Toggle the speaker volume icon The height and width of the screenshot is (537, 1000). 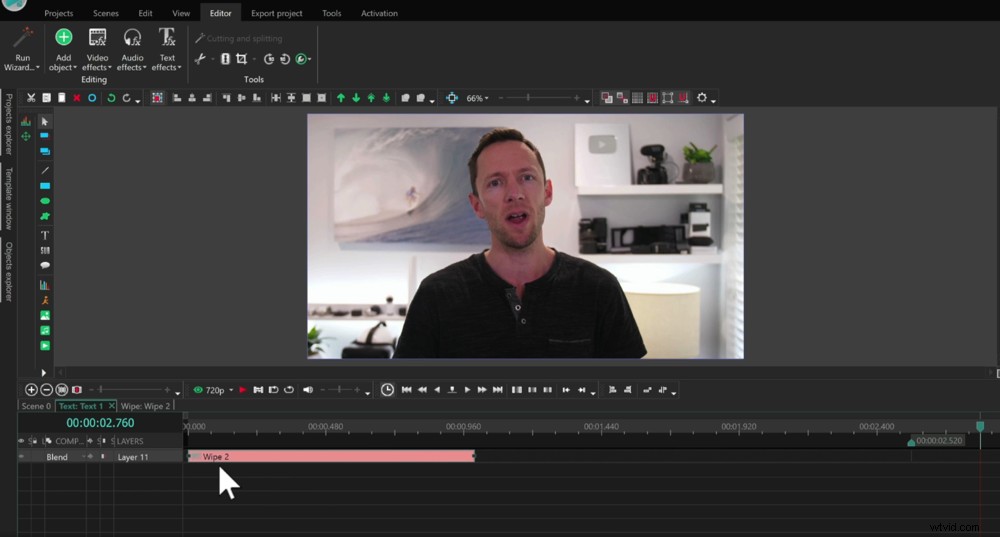click(x=308, y=390)
